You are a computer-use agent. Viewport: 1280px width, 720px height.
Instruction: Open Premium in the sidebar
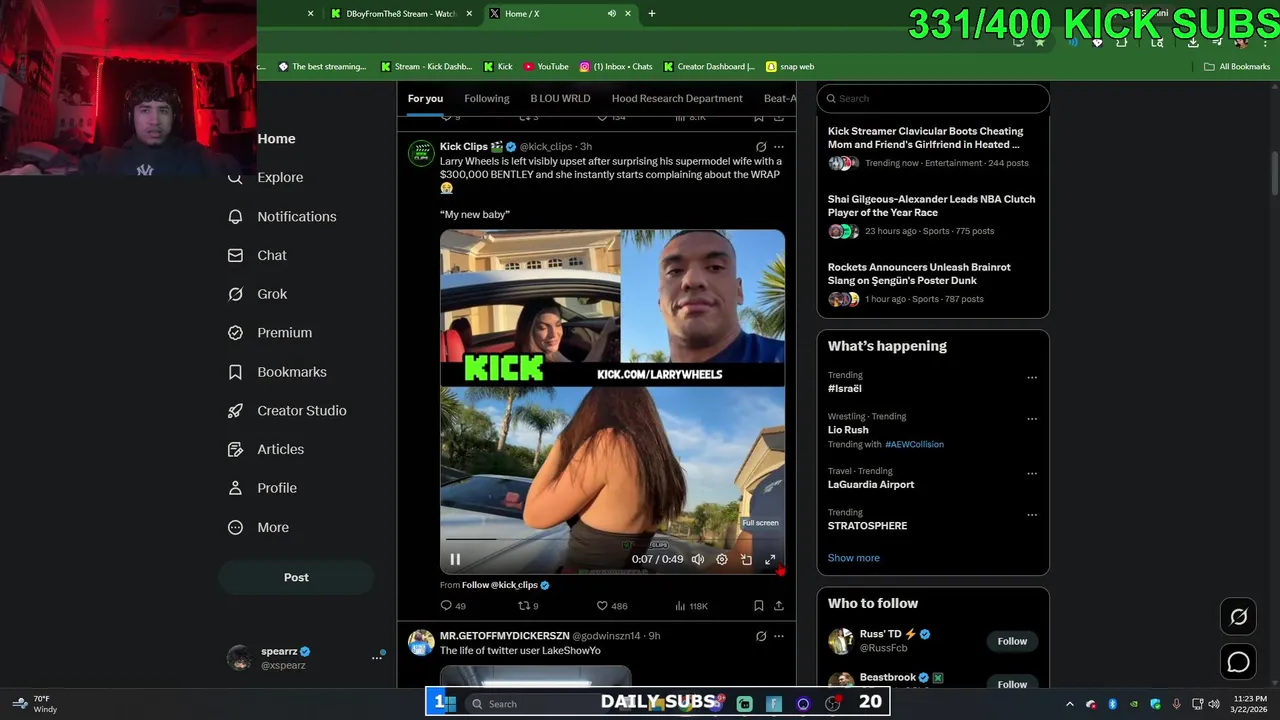pyautogui.click(x=270, y=333)
